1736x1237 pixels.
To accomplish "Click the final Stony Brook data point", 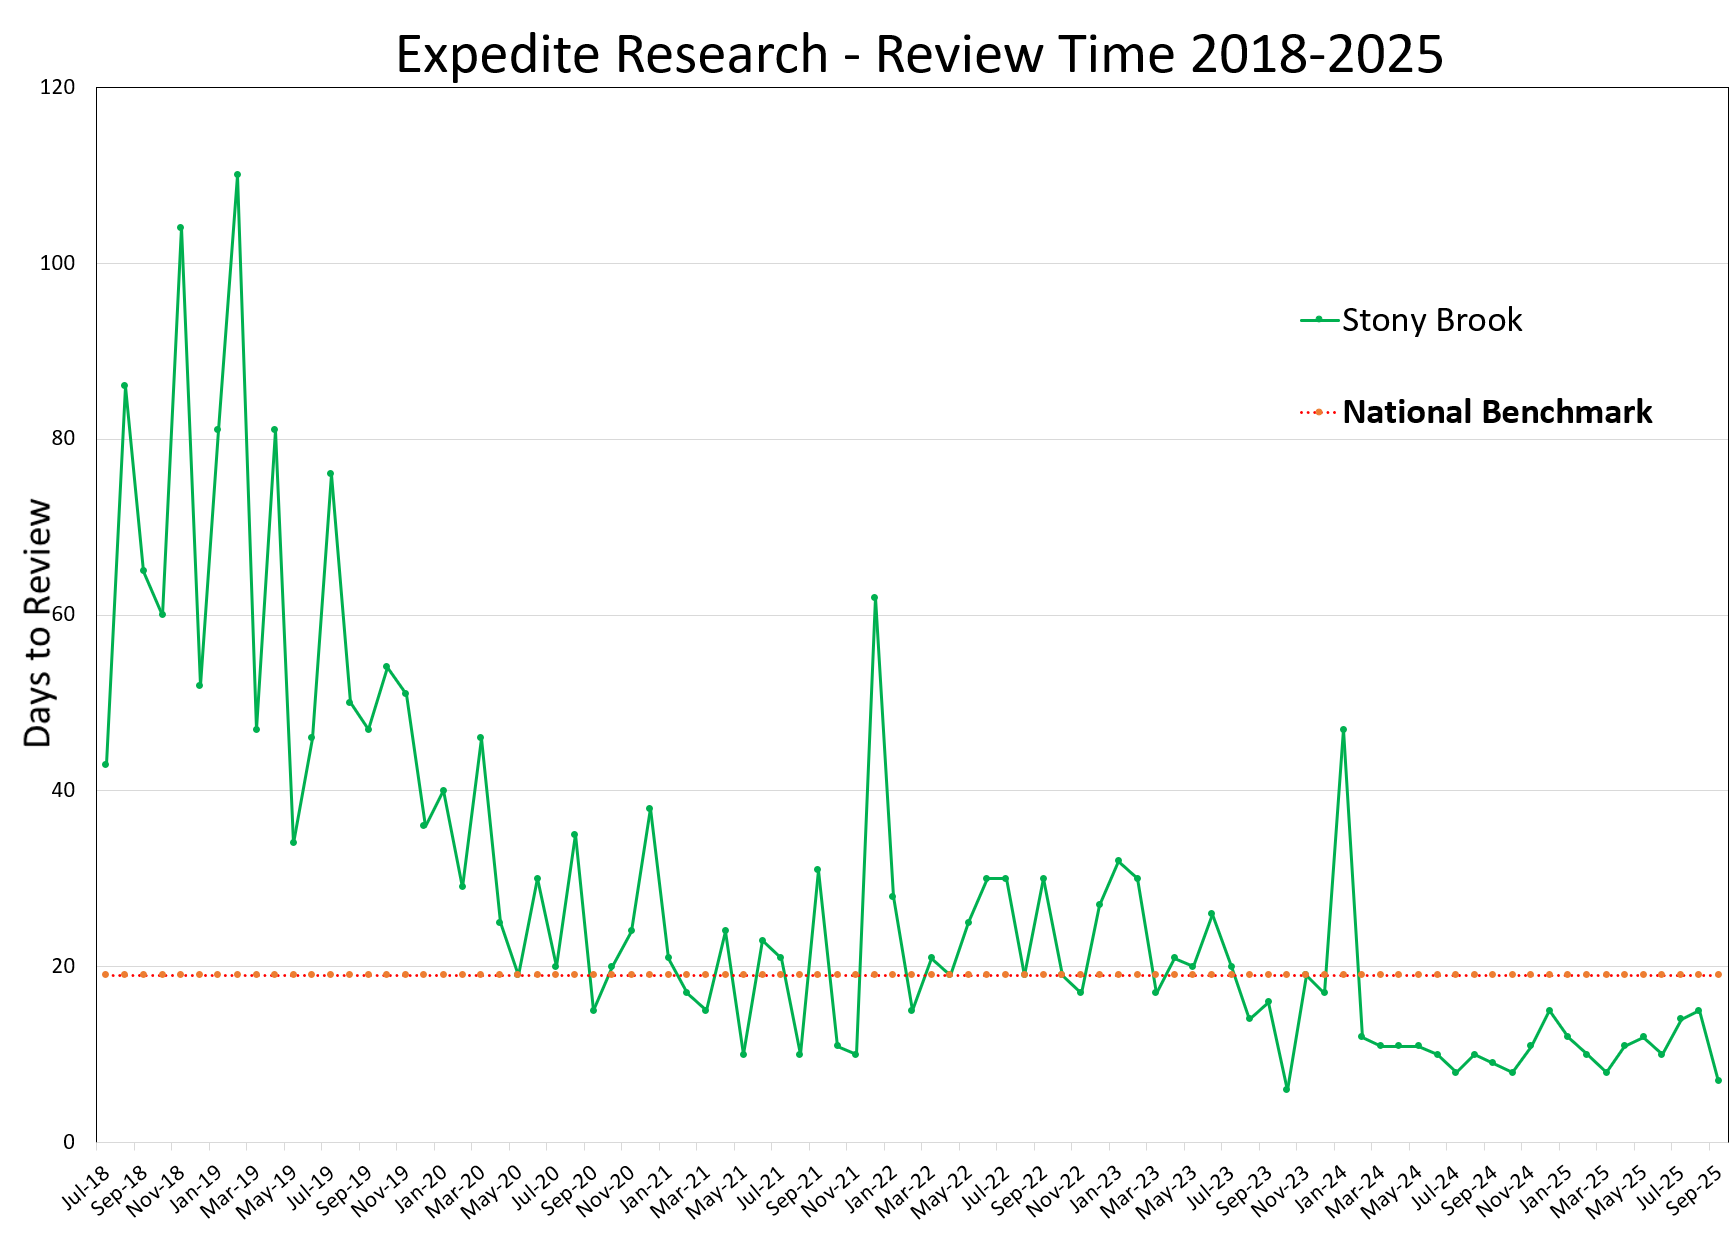I will tap(1718, 1080).
